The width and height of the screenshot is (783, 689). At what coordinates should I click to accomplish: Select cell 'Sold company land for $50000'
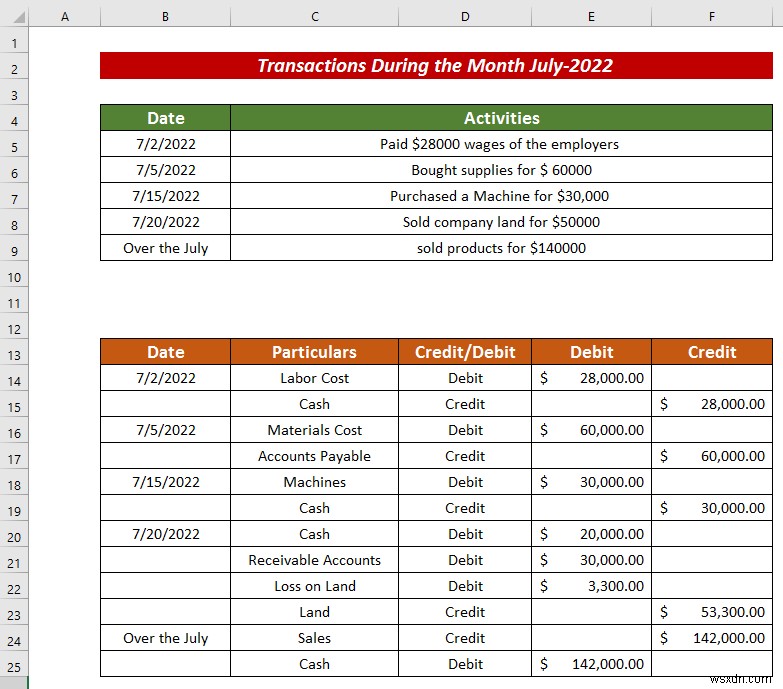[x=501, y=222]
